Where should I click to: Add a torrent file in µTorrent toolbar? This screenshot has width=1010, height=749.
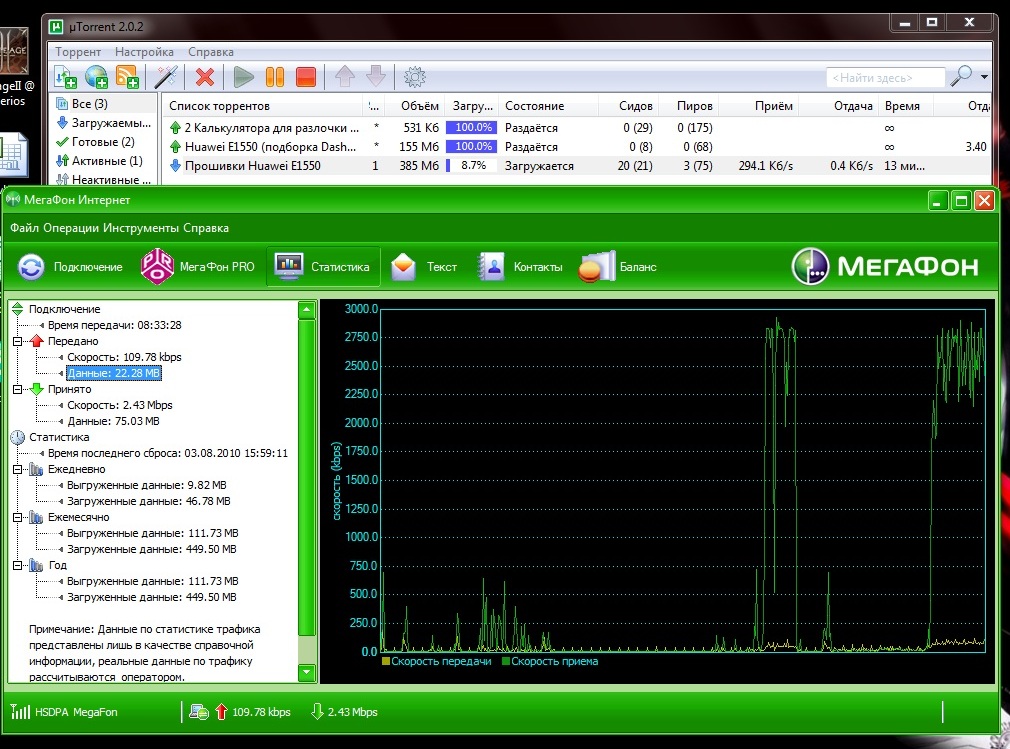pyautogui.click(x=66, y=77)
